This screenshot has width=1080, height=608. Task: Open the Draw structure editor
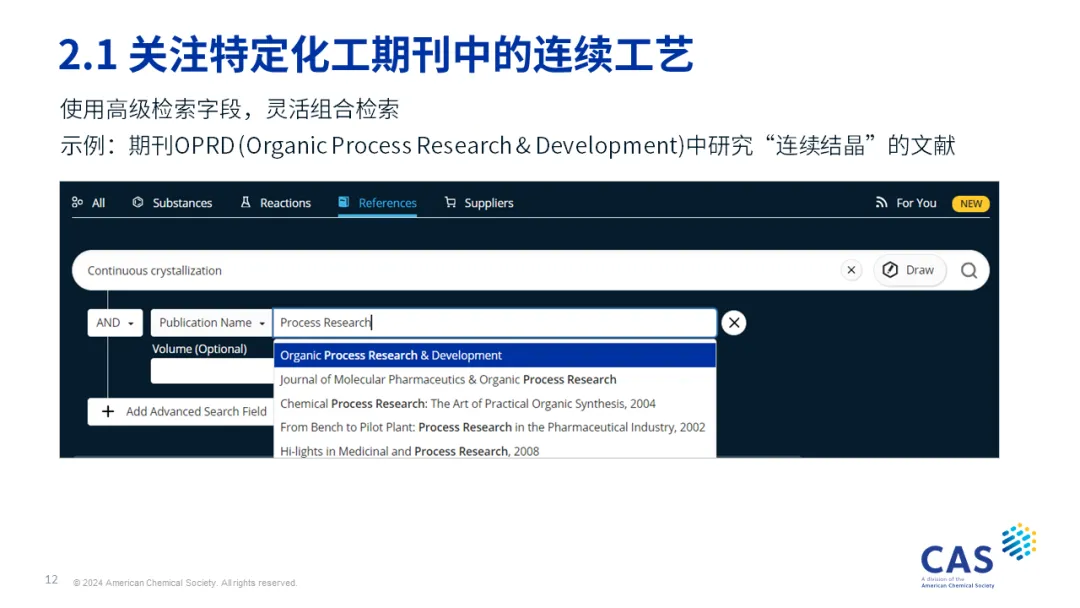point(909,270)
